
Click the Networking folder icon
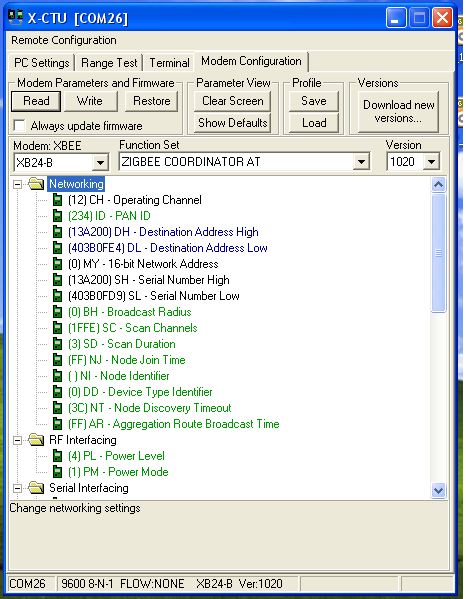click(36, 184)
